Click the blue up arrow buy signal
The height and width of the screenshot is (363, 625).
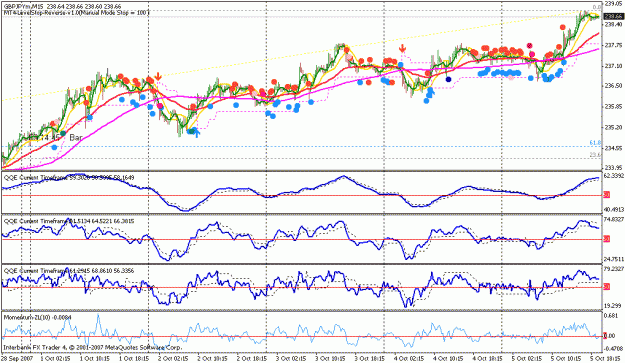pos(196,133)
